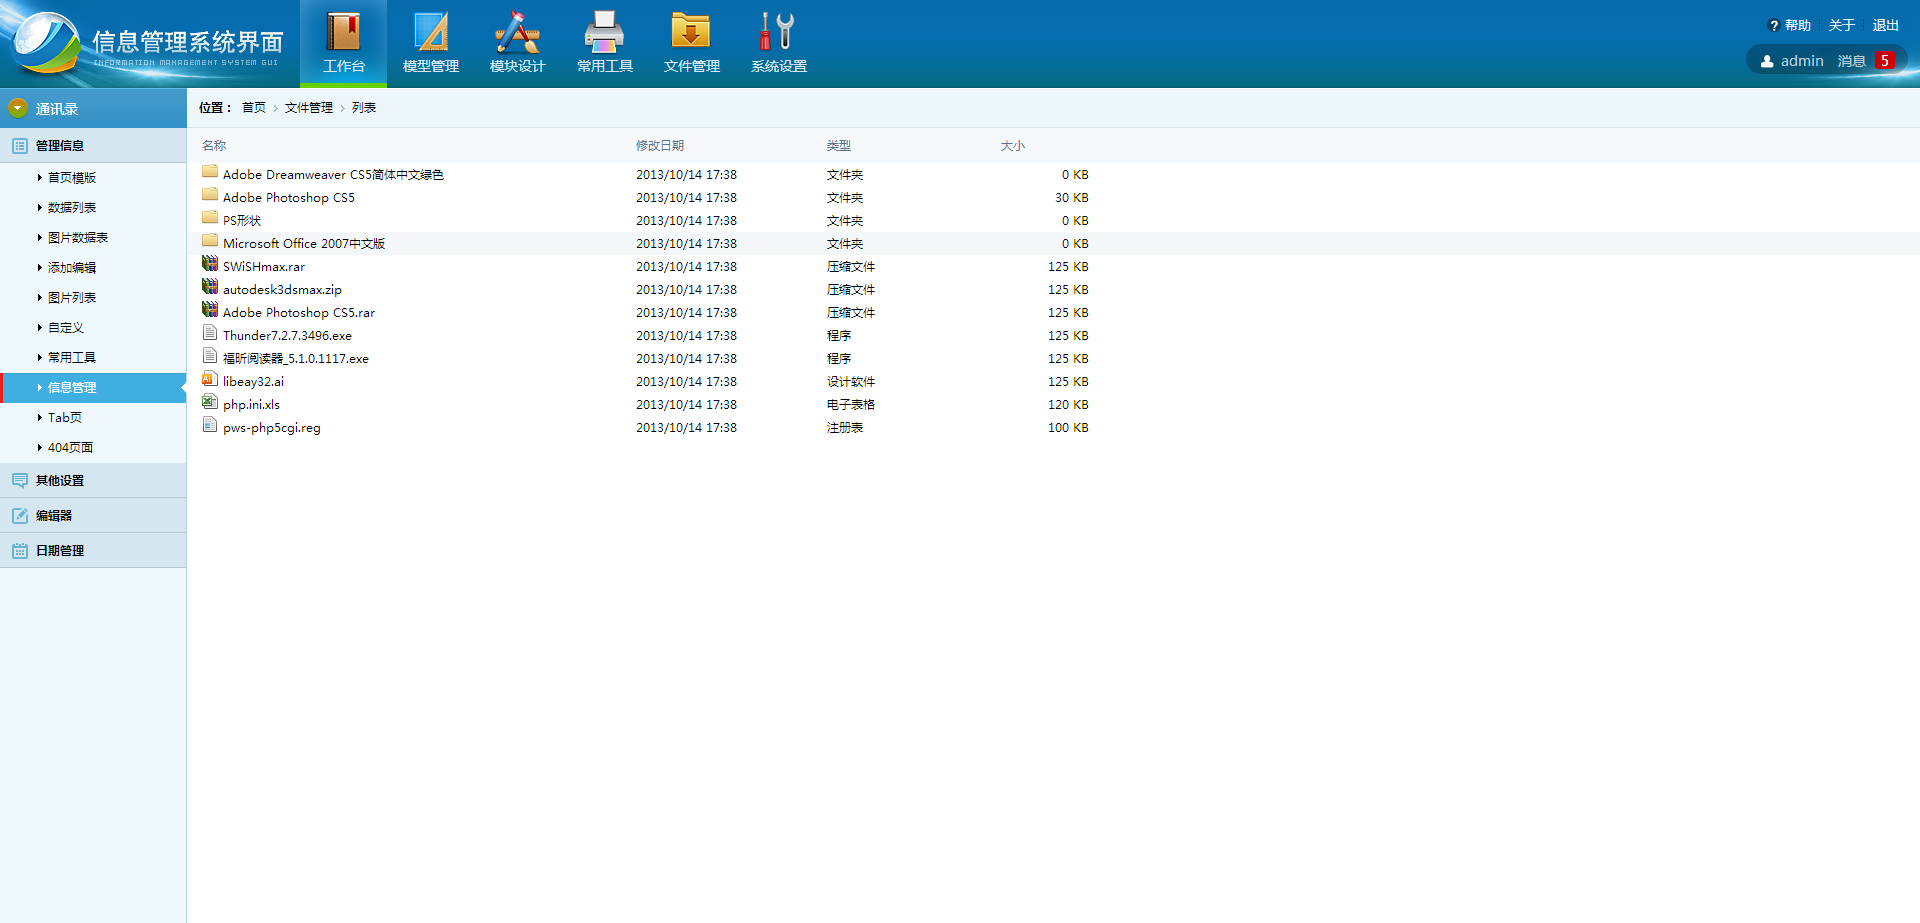Open the 工作台 workbench icon
This screenshot has width=1920, height=923.
click(343, 33)
